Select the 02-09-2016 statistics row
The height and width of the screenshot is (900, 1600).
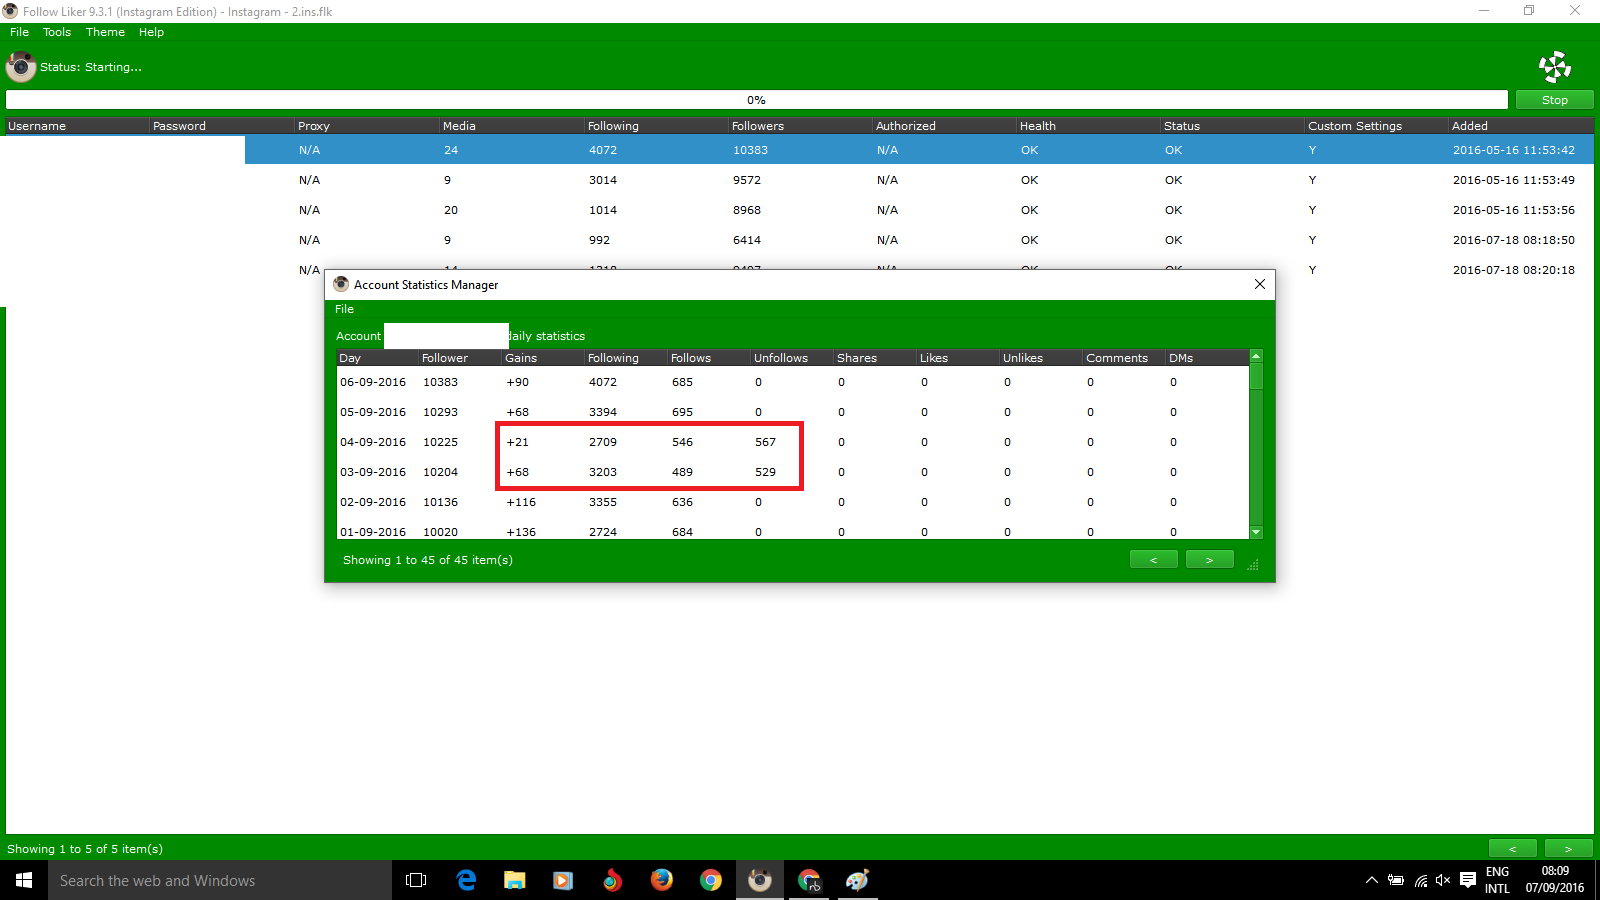pos(793,502)
